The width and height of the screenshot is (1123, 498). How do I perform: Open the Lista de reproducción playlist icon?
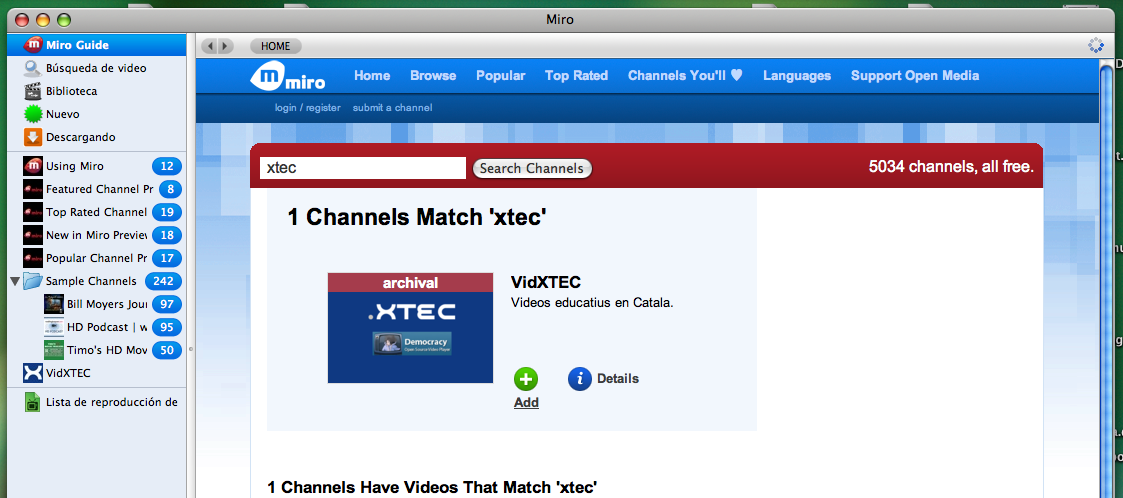tap(33, 402)
